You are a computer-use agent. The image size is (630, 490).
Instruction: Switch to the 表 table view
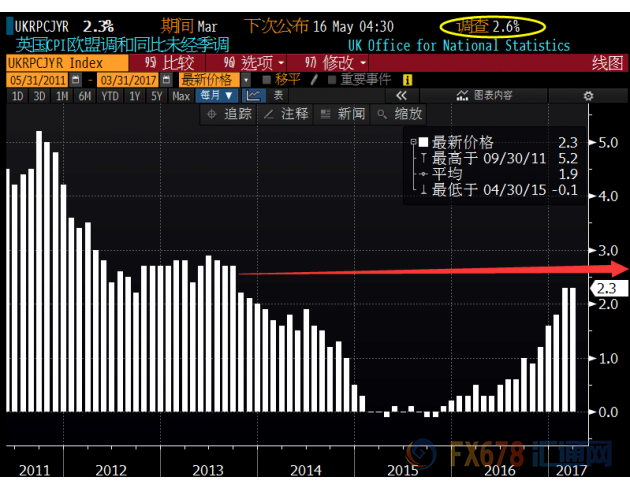point(277,96)
